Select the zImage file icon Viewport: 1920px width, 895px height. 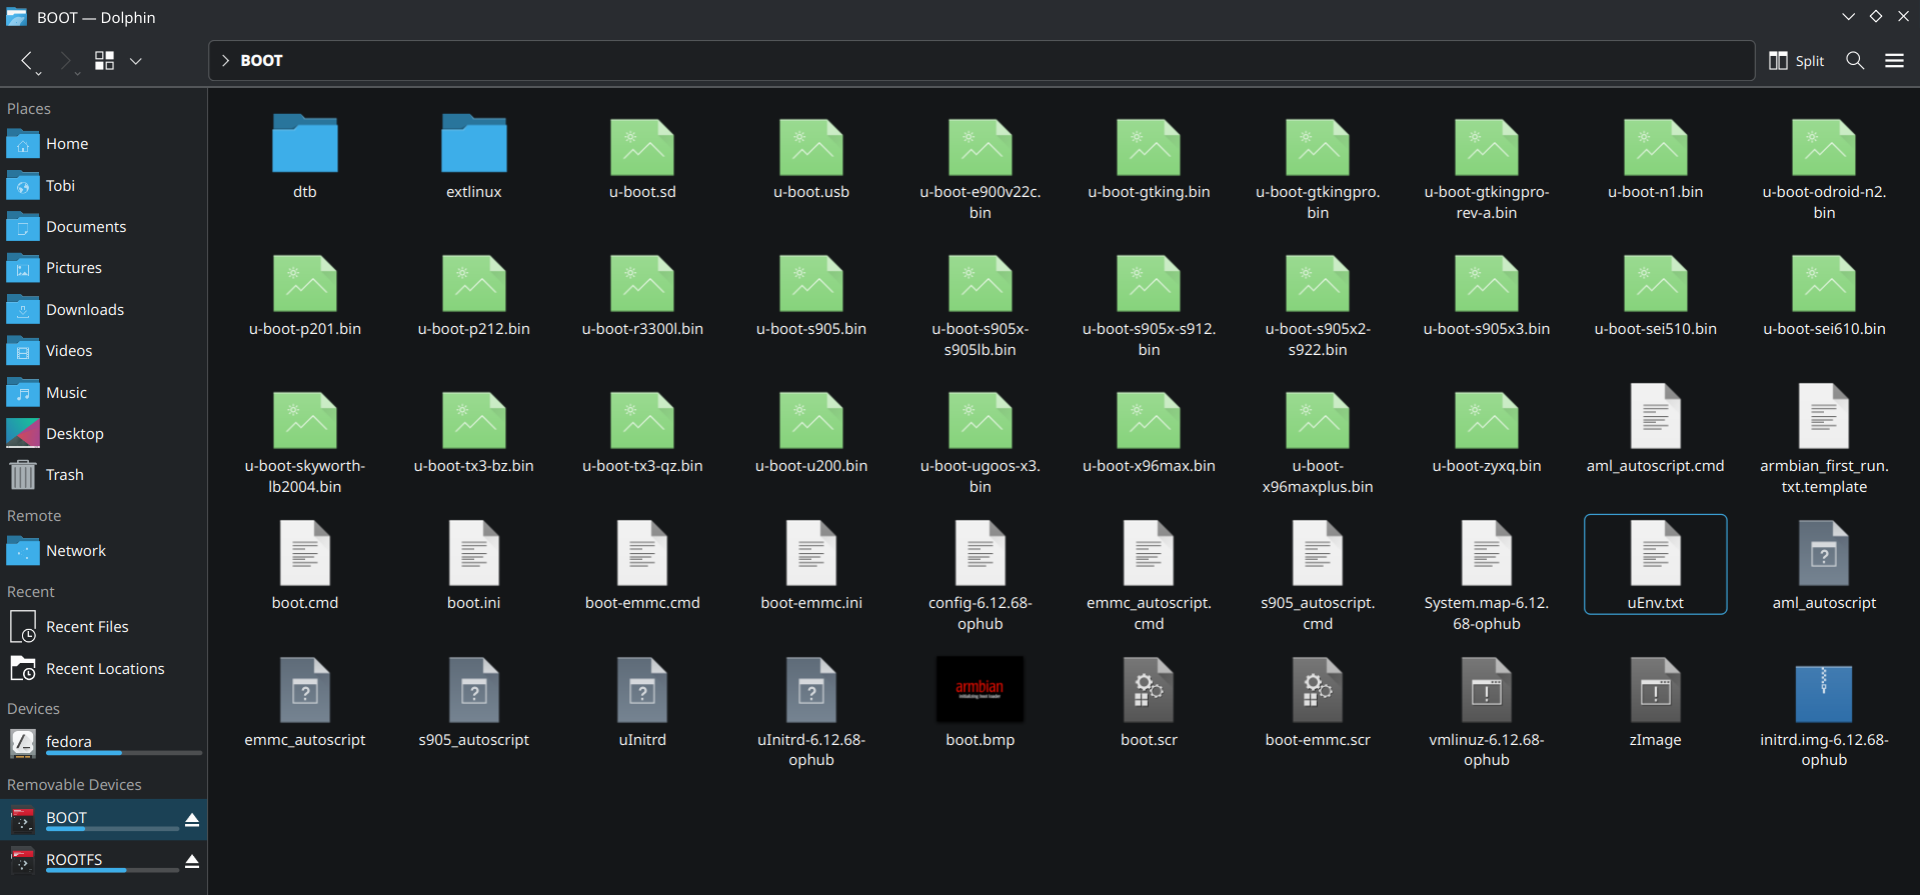(x=1654, y=689)
